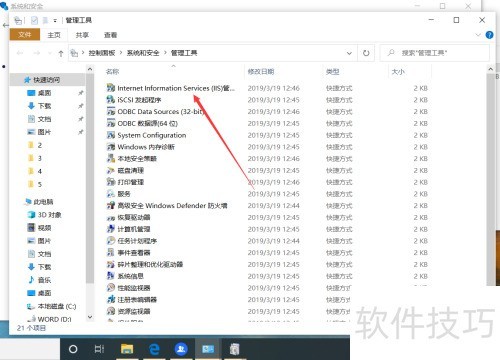This screenshot has width=500, height=360.
Task: Open Task View on the taskbar
Action: click(99, 349)
